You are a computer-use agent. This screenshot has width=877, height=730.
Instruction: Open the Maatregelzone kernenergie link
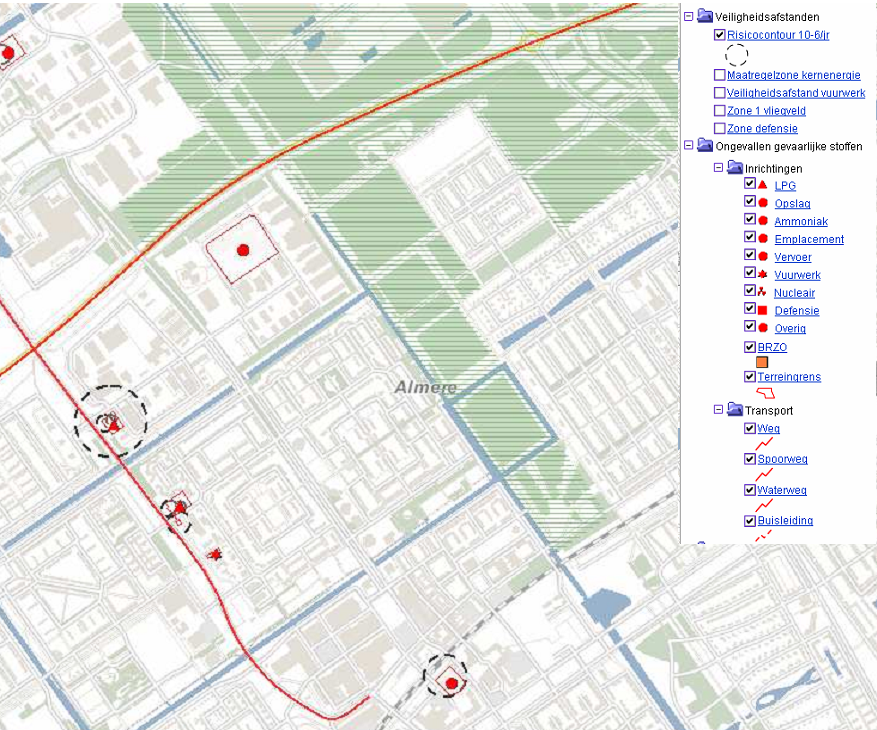[794, 75]
